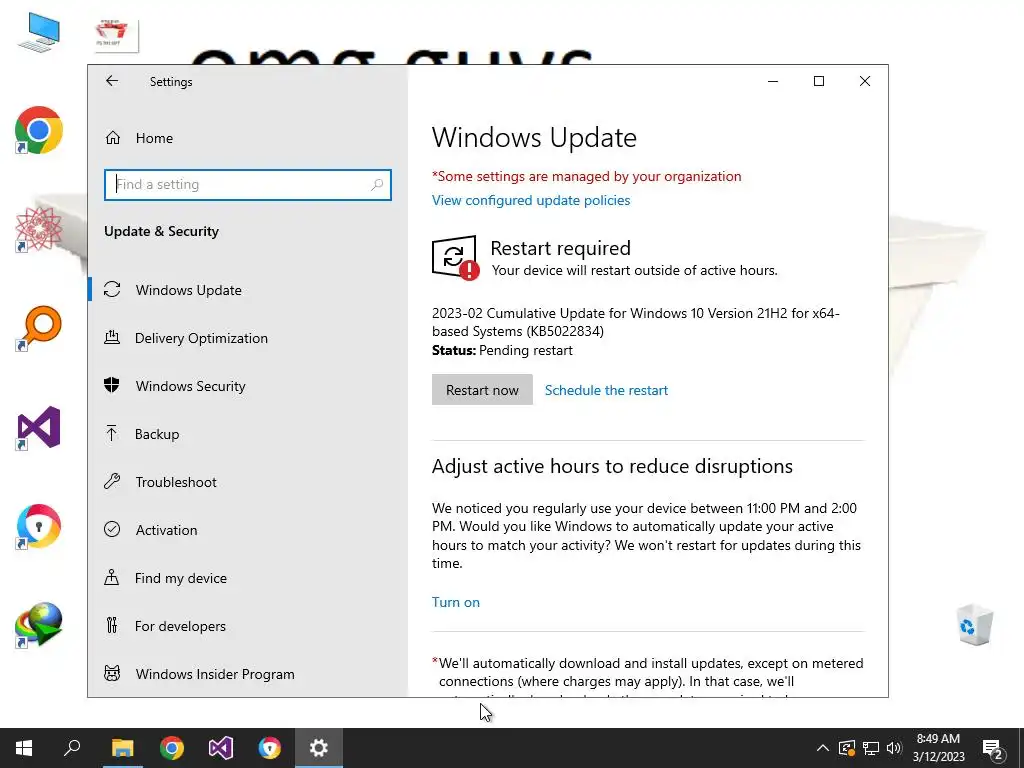Click the Windows Security shield icon
Viewport: 1024px width, 768px height.
pyautogui.click(x=112, y=385)
